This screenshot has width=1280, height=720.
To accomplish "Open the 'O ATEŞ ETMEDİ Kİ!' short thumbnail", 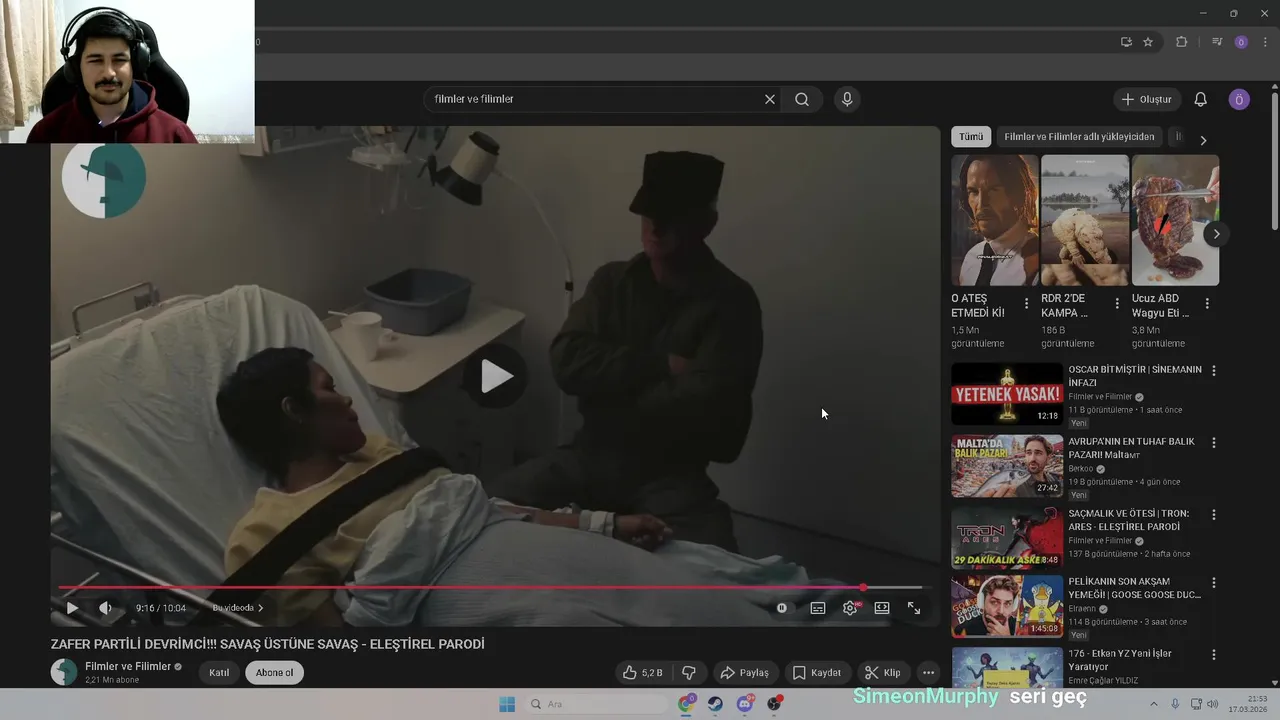I will pos(995,220).
